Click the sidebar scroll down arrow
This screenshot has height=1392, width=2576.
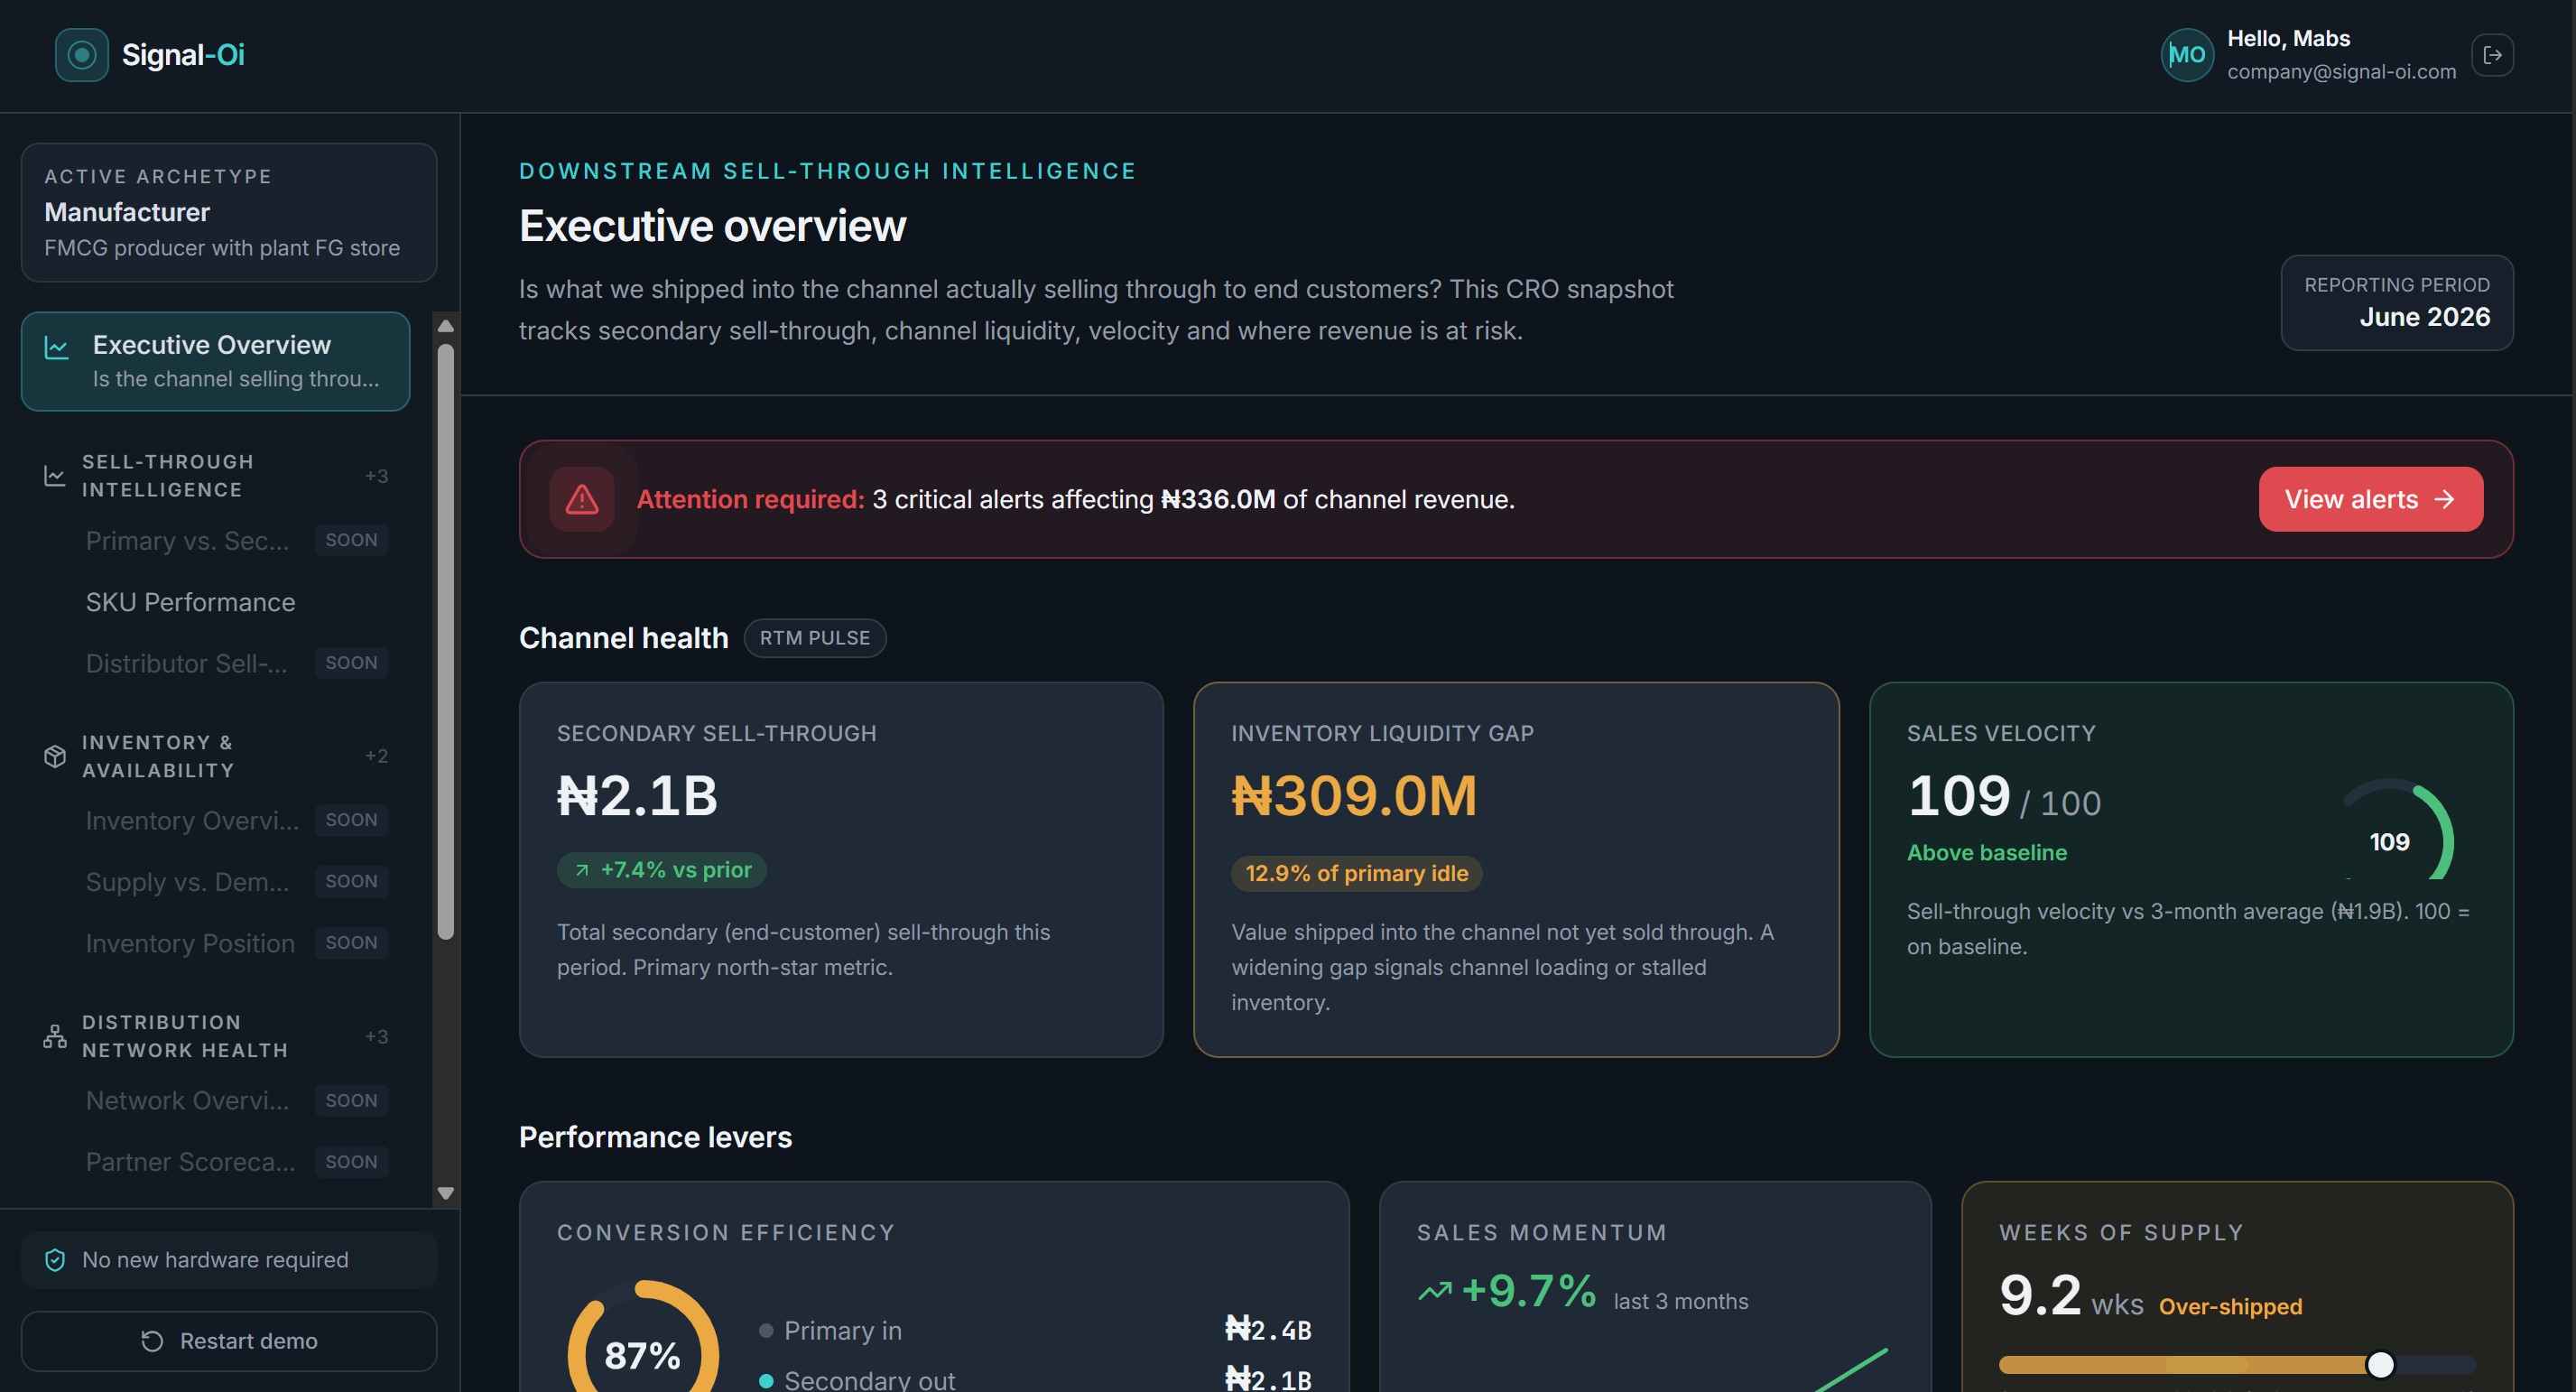pyautogui.click(x=446, y=1193)
